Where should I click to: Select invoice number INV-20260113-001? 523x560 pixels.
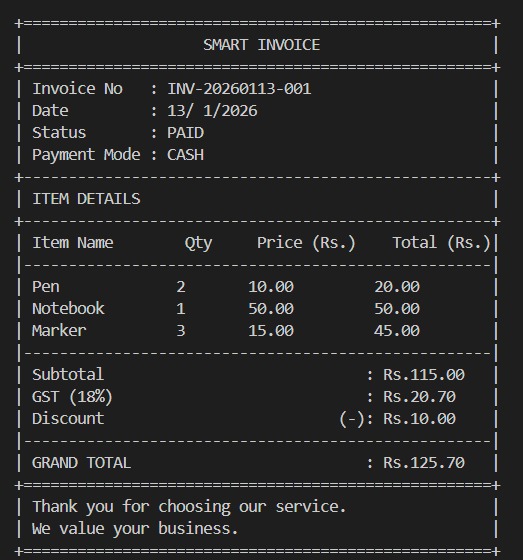239,89
